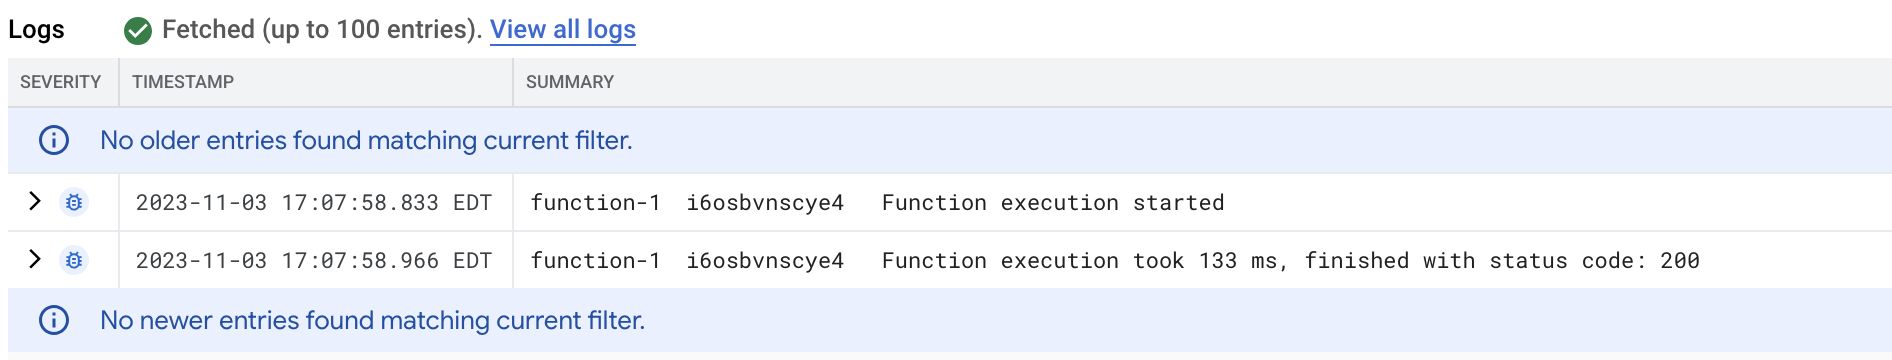The width and height of the screenshot is (1892, 360).
Task: Click debug severity icon for execution started entry
Action: (x=74, y=202)
